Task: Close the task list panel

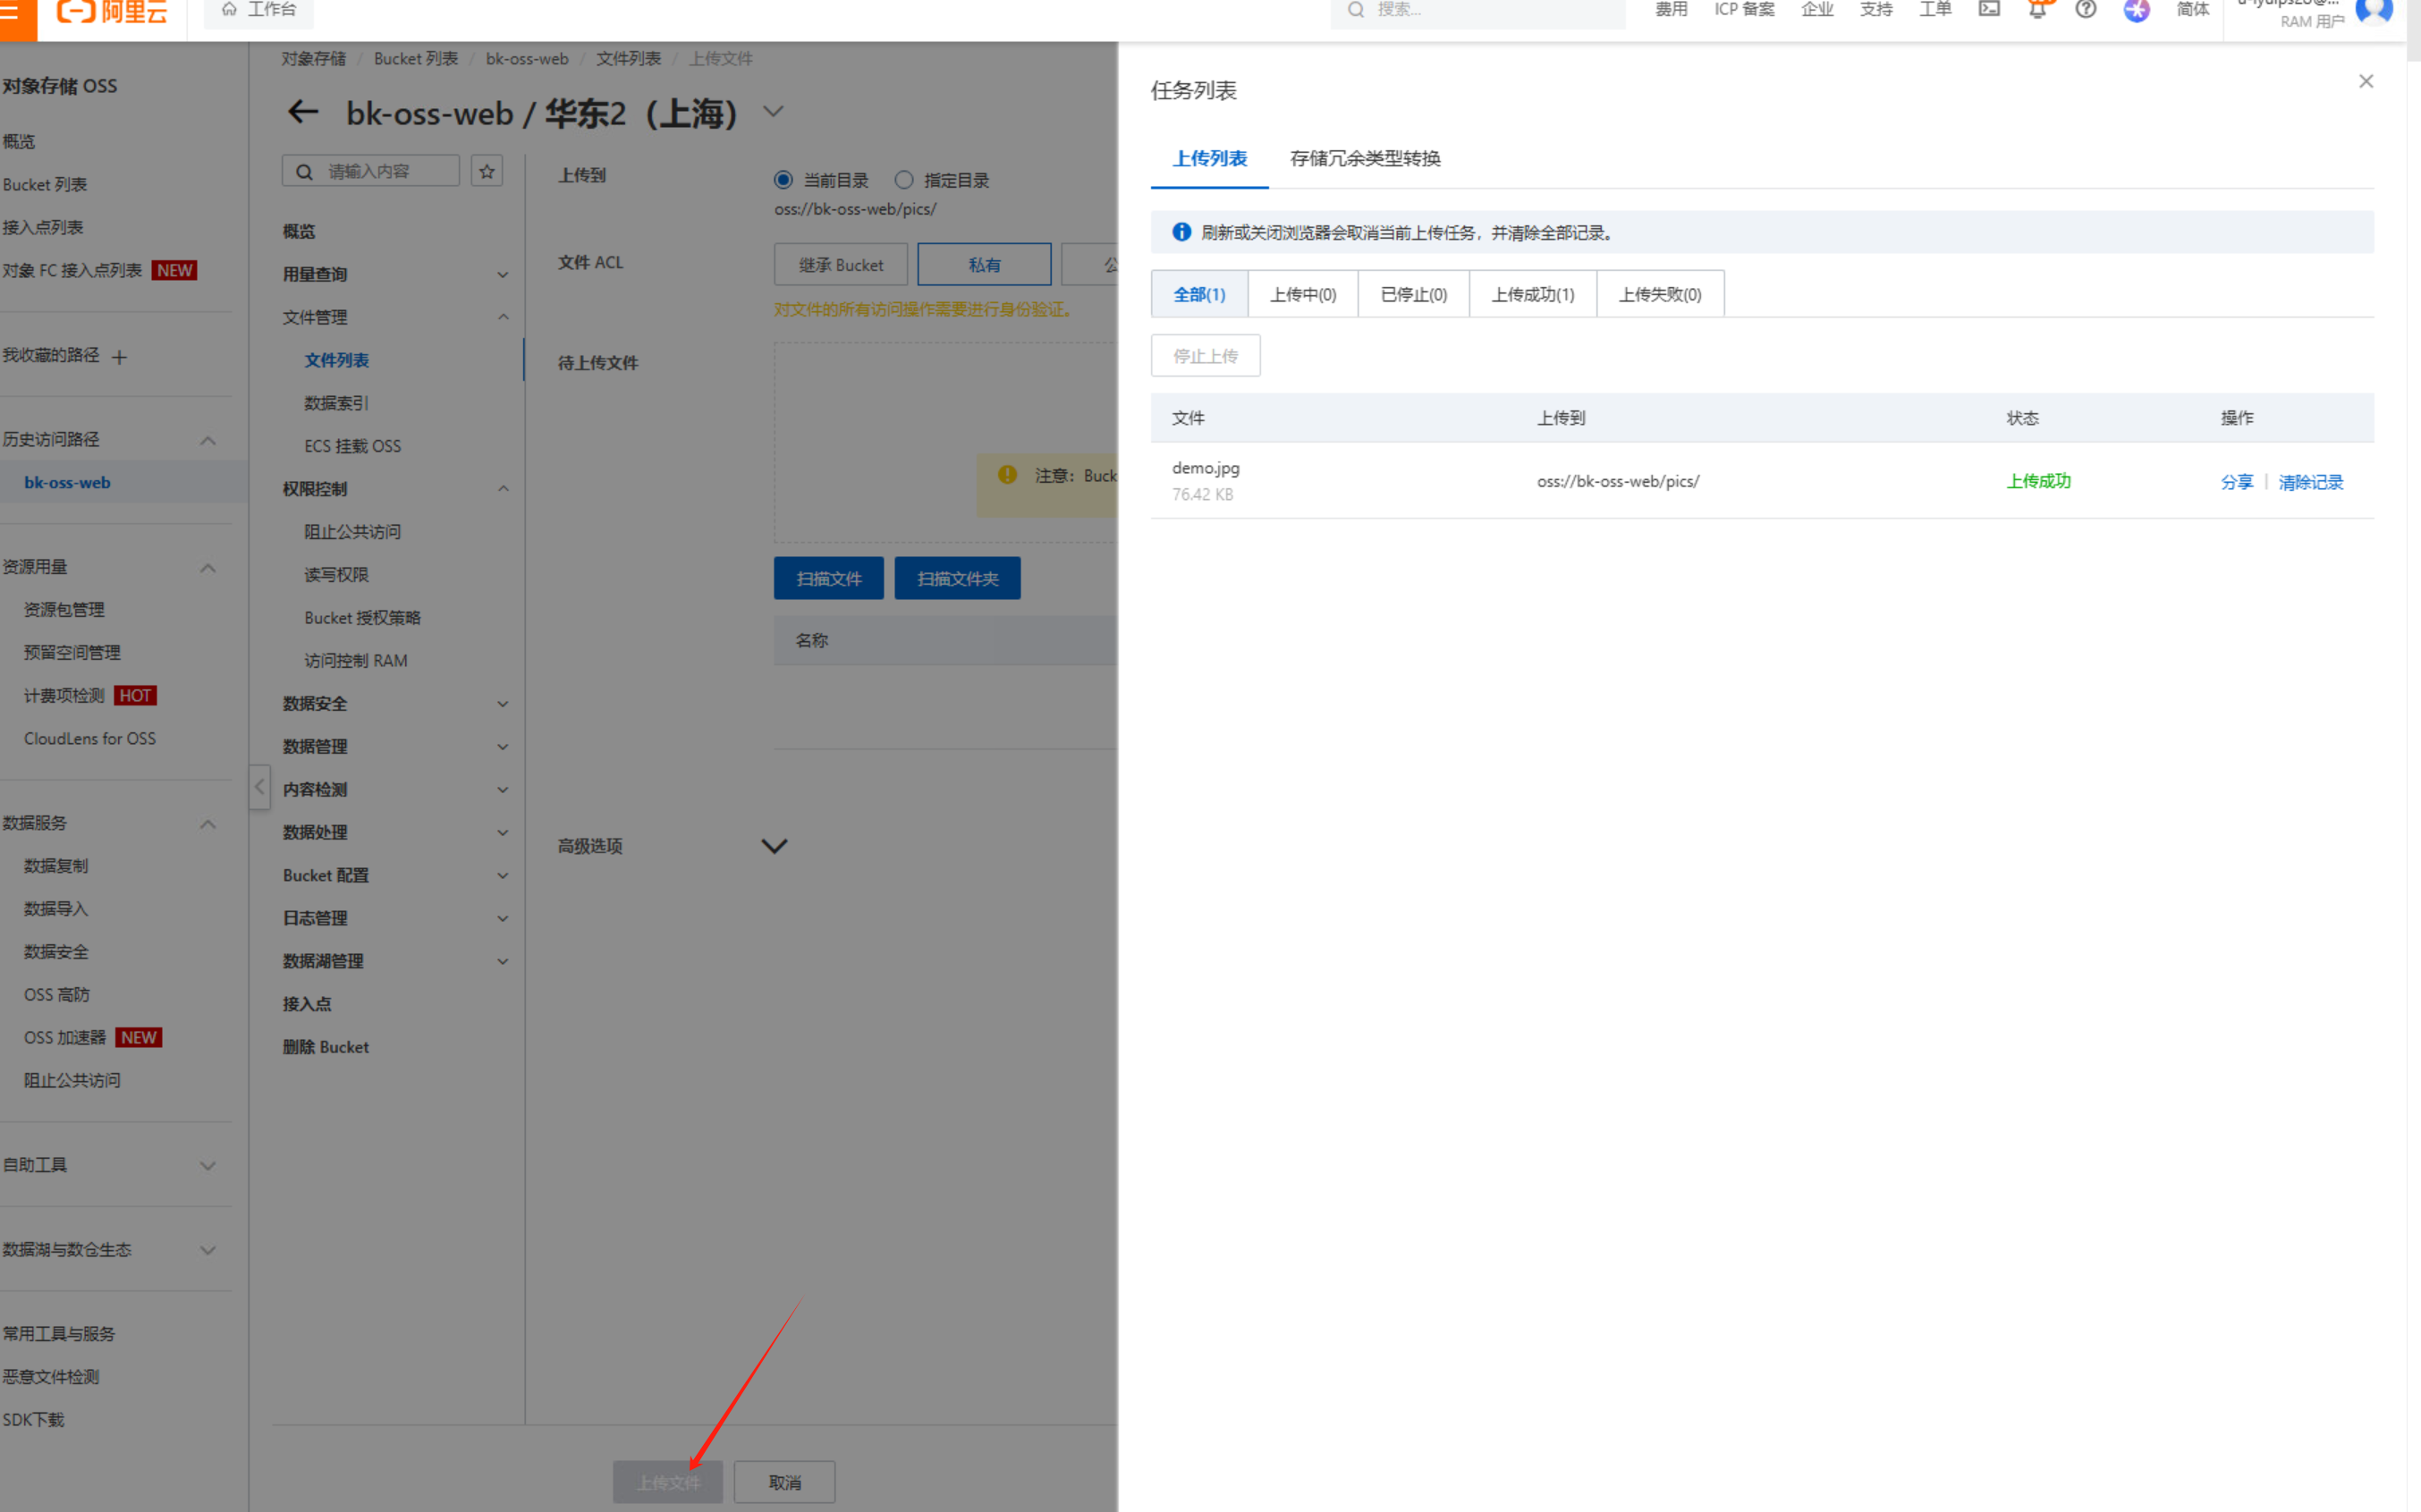Action: 2366,82
